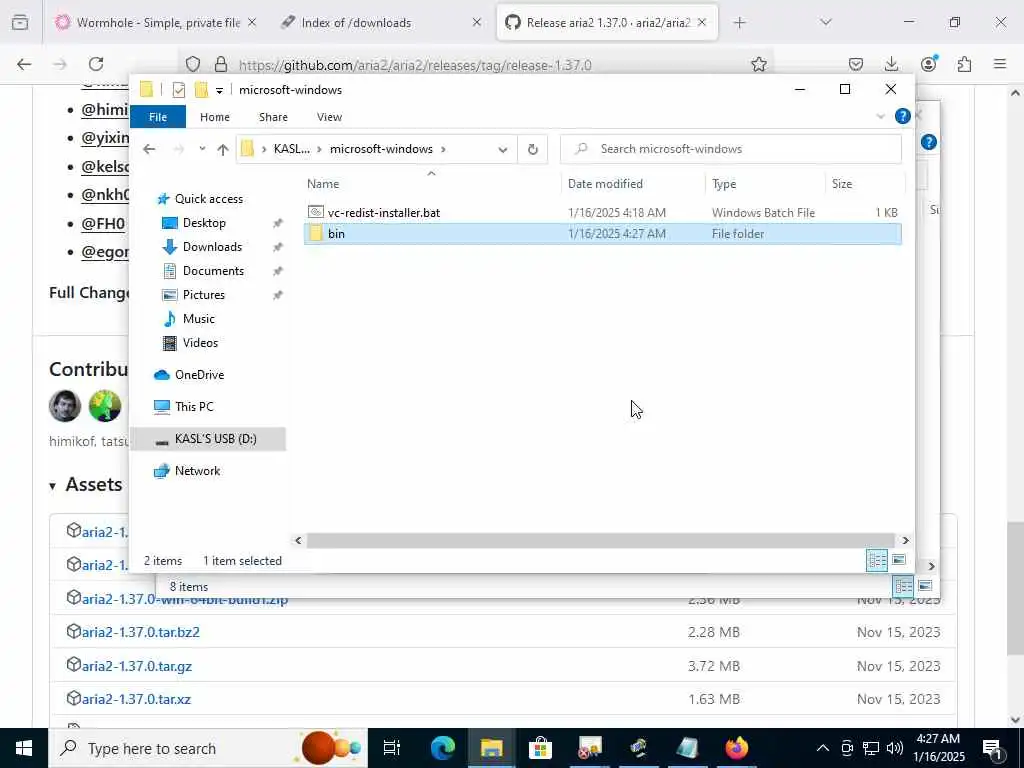Sort files by the Name column

431,184
